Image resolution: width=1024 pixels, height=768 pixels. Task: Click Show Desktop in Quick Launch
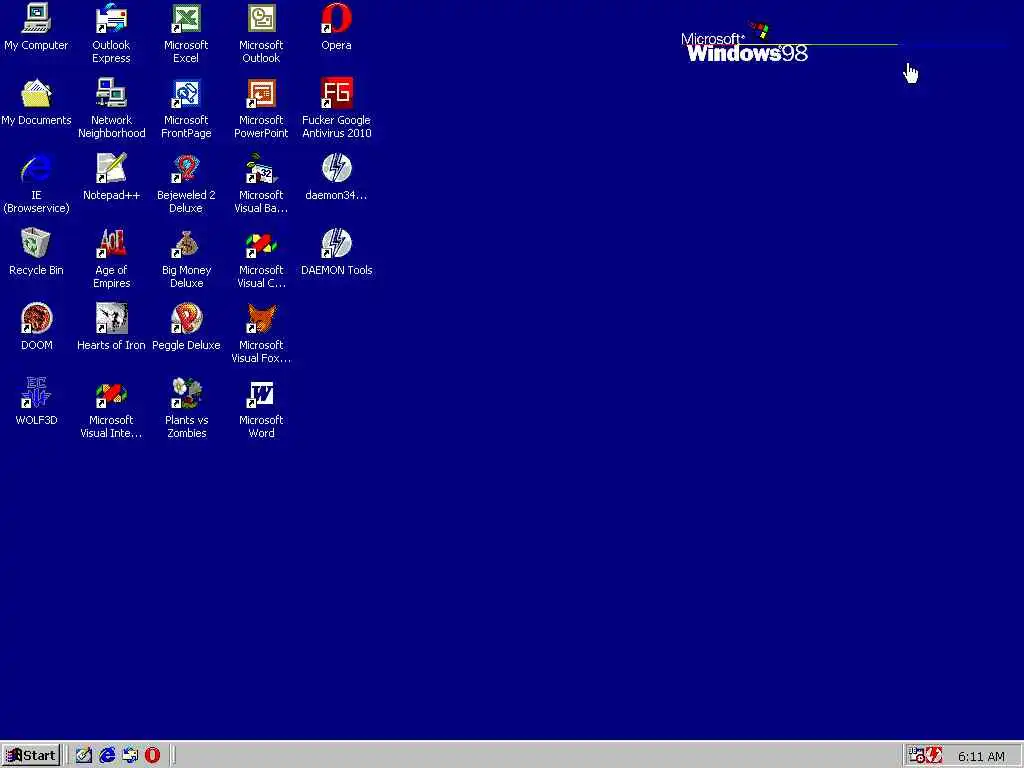coord(84,755)
